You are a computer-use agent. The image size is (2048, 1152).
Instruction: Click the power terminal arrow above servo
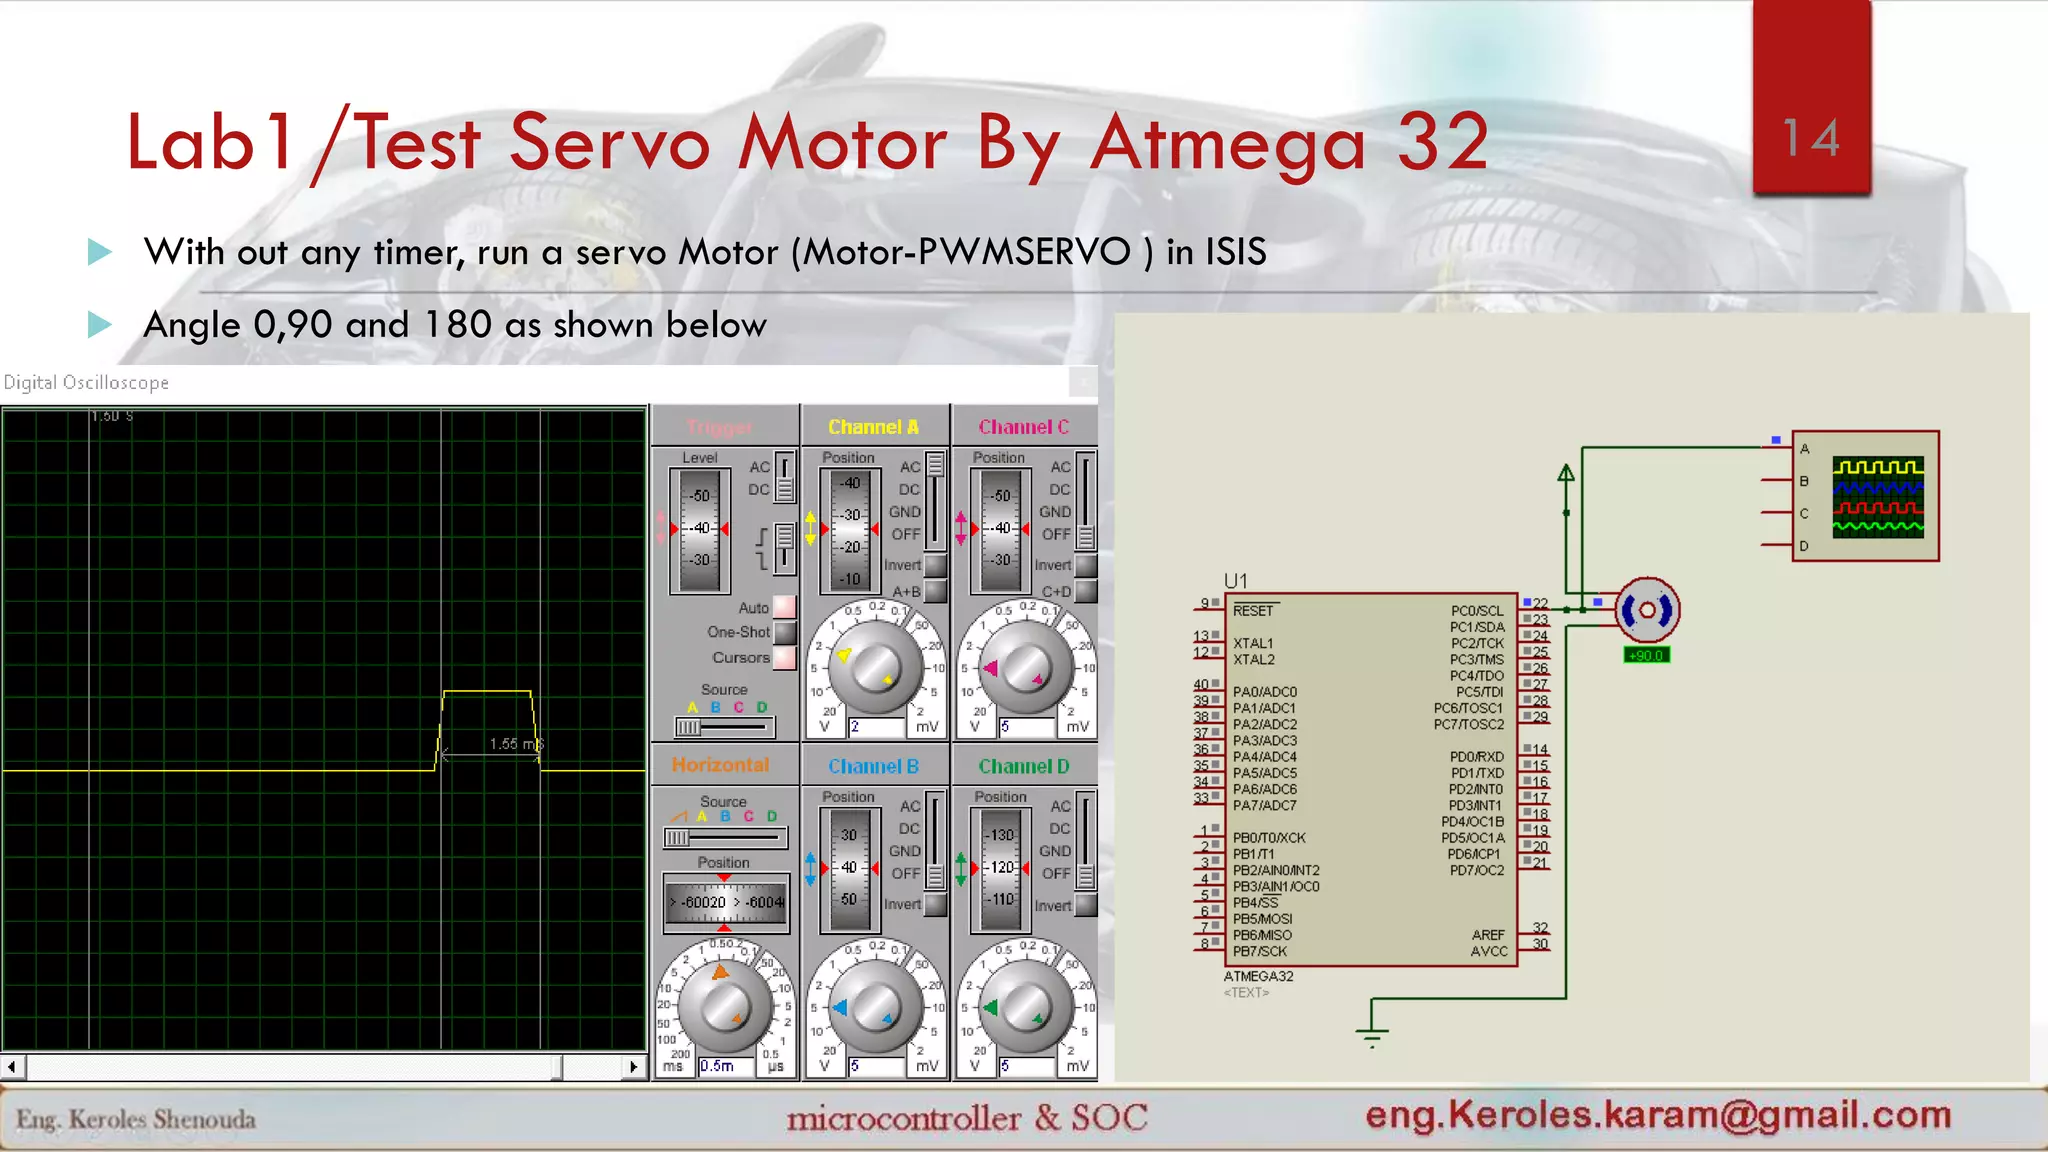click(1566, 474)
